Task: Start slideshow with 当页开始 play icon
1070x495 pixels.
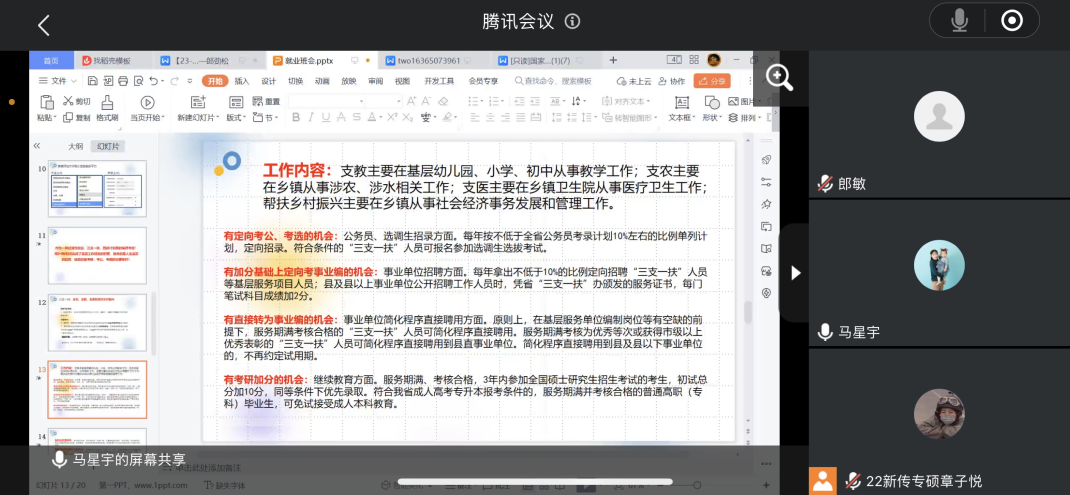Action: point(147,102)
